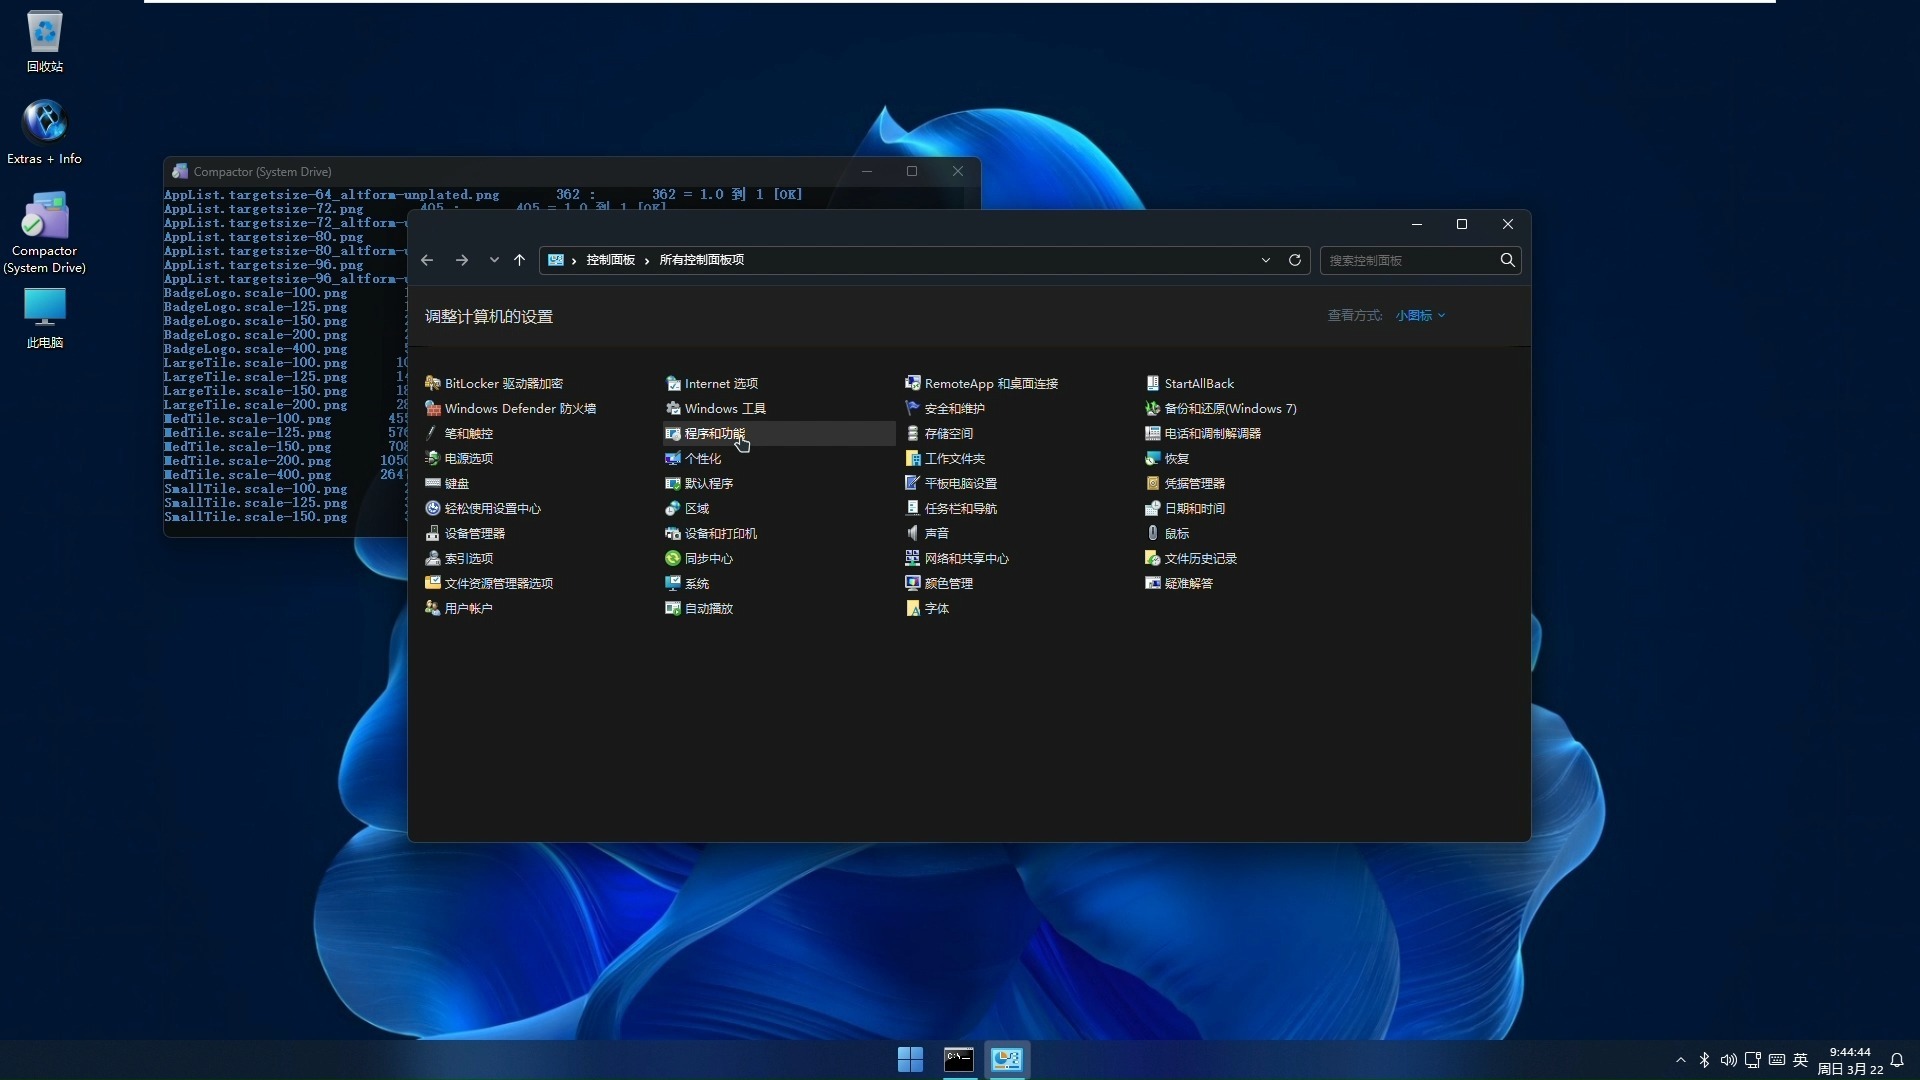This screenshot has width=1920, height=1080.
Task: Click 默认程序 icon
Action: [673, 484]
